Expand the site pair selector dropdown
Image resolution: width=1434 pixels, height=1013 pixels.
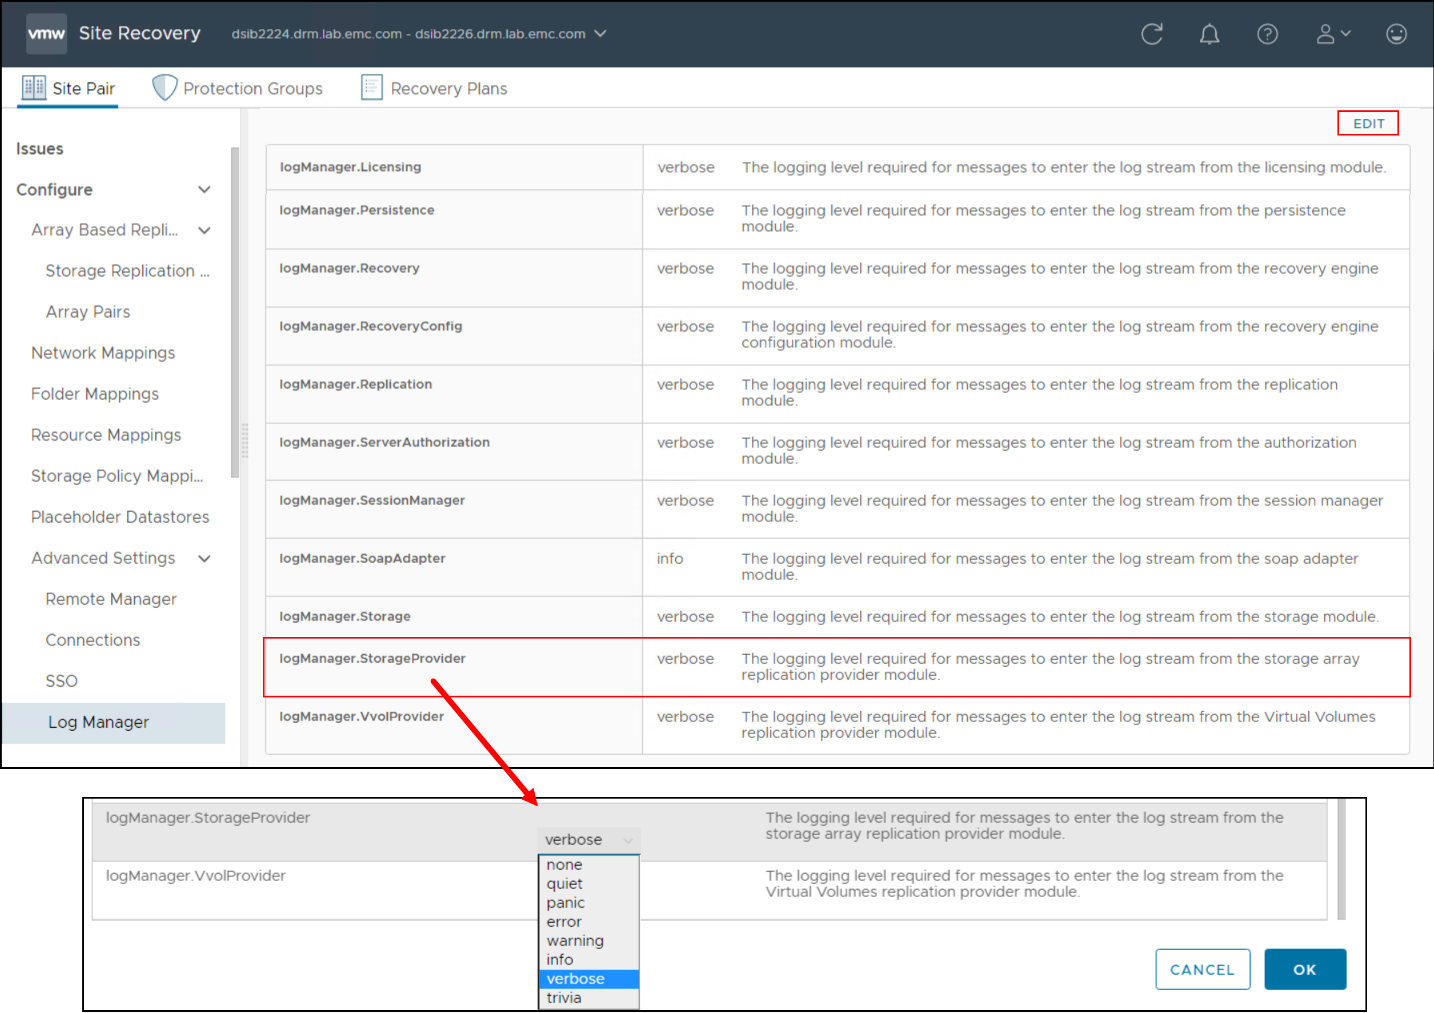tap(600, 33)
